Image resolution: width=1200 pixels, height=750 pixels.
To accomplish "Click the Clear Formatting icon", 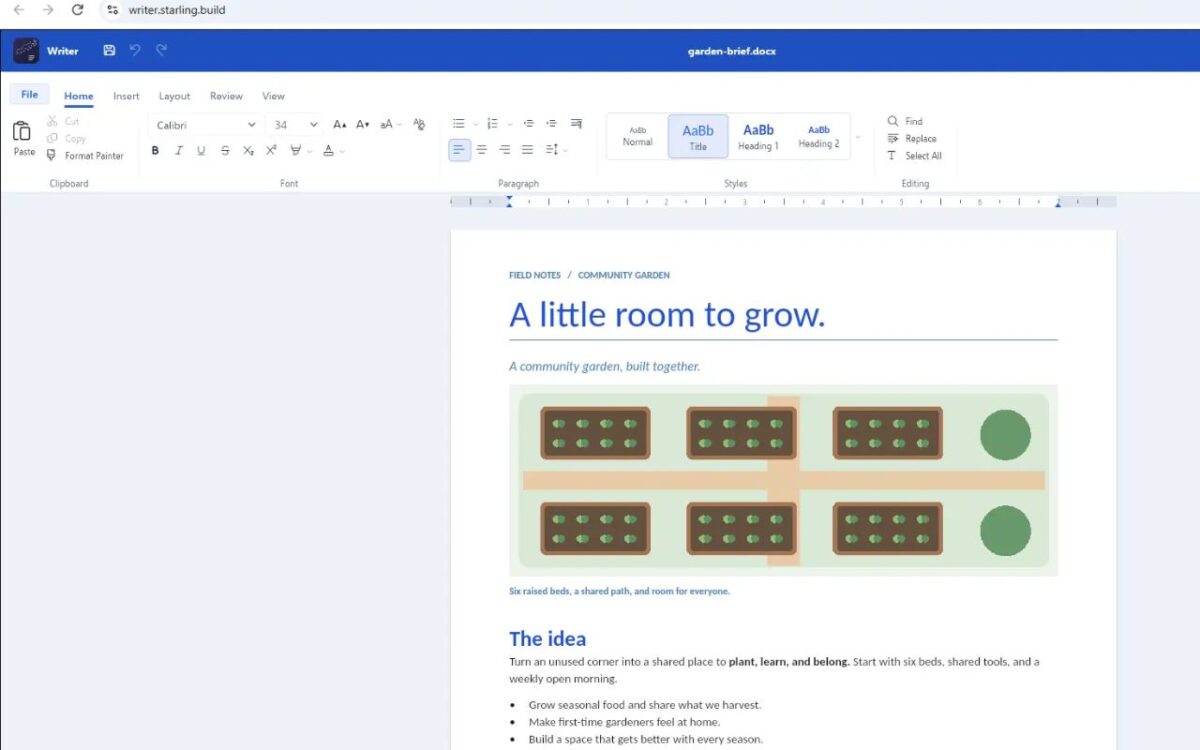I will tap(419, 125).
